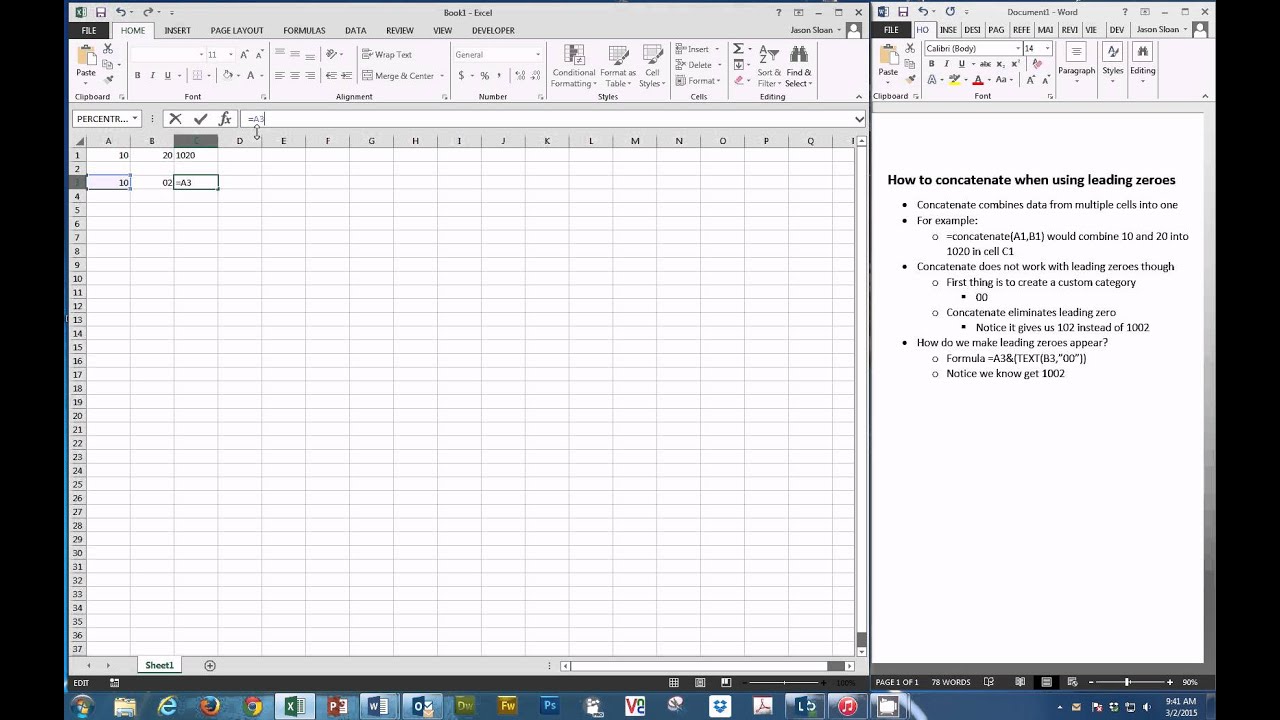1280x720 pixels.
Task: Click Merge & Center button
Action: tap(398, 76)
